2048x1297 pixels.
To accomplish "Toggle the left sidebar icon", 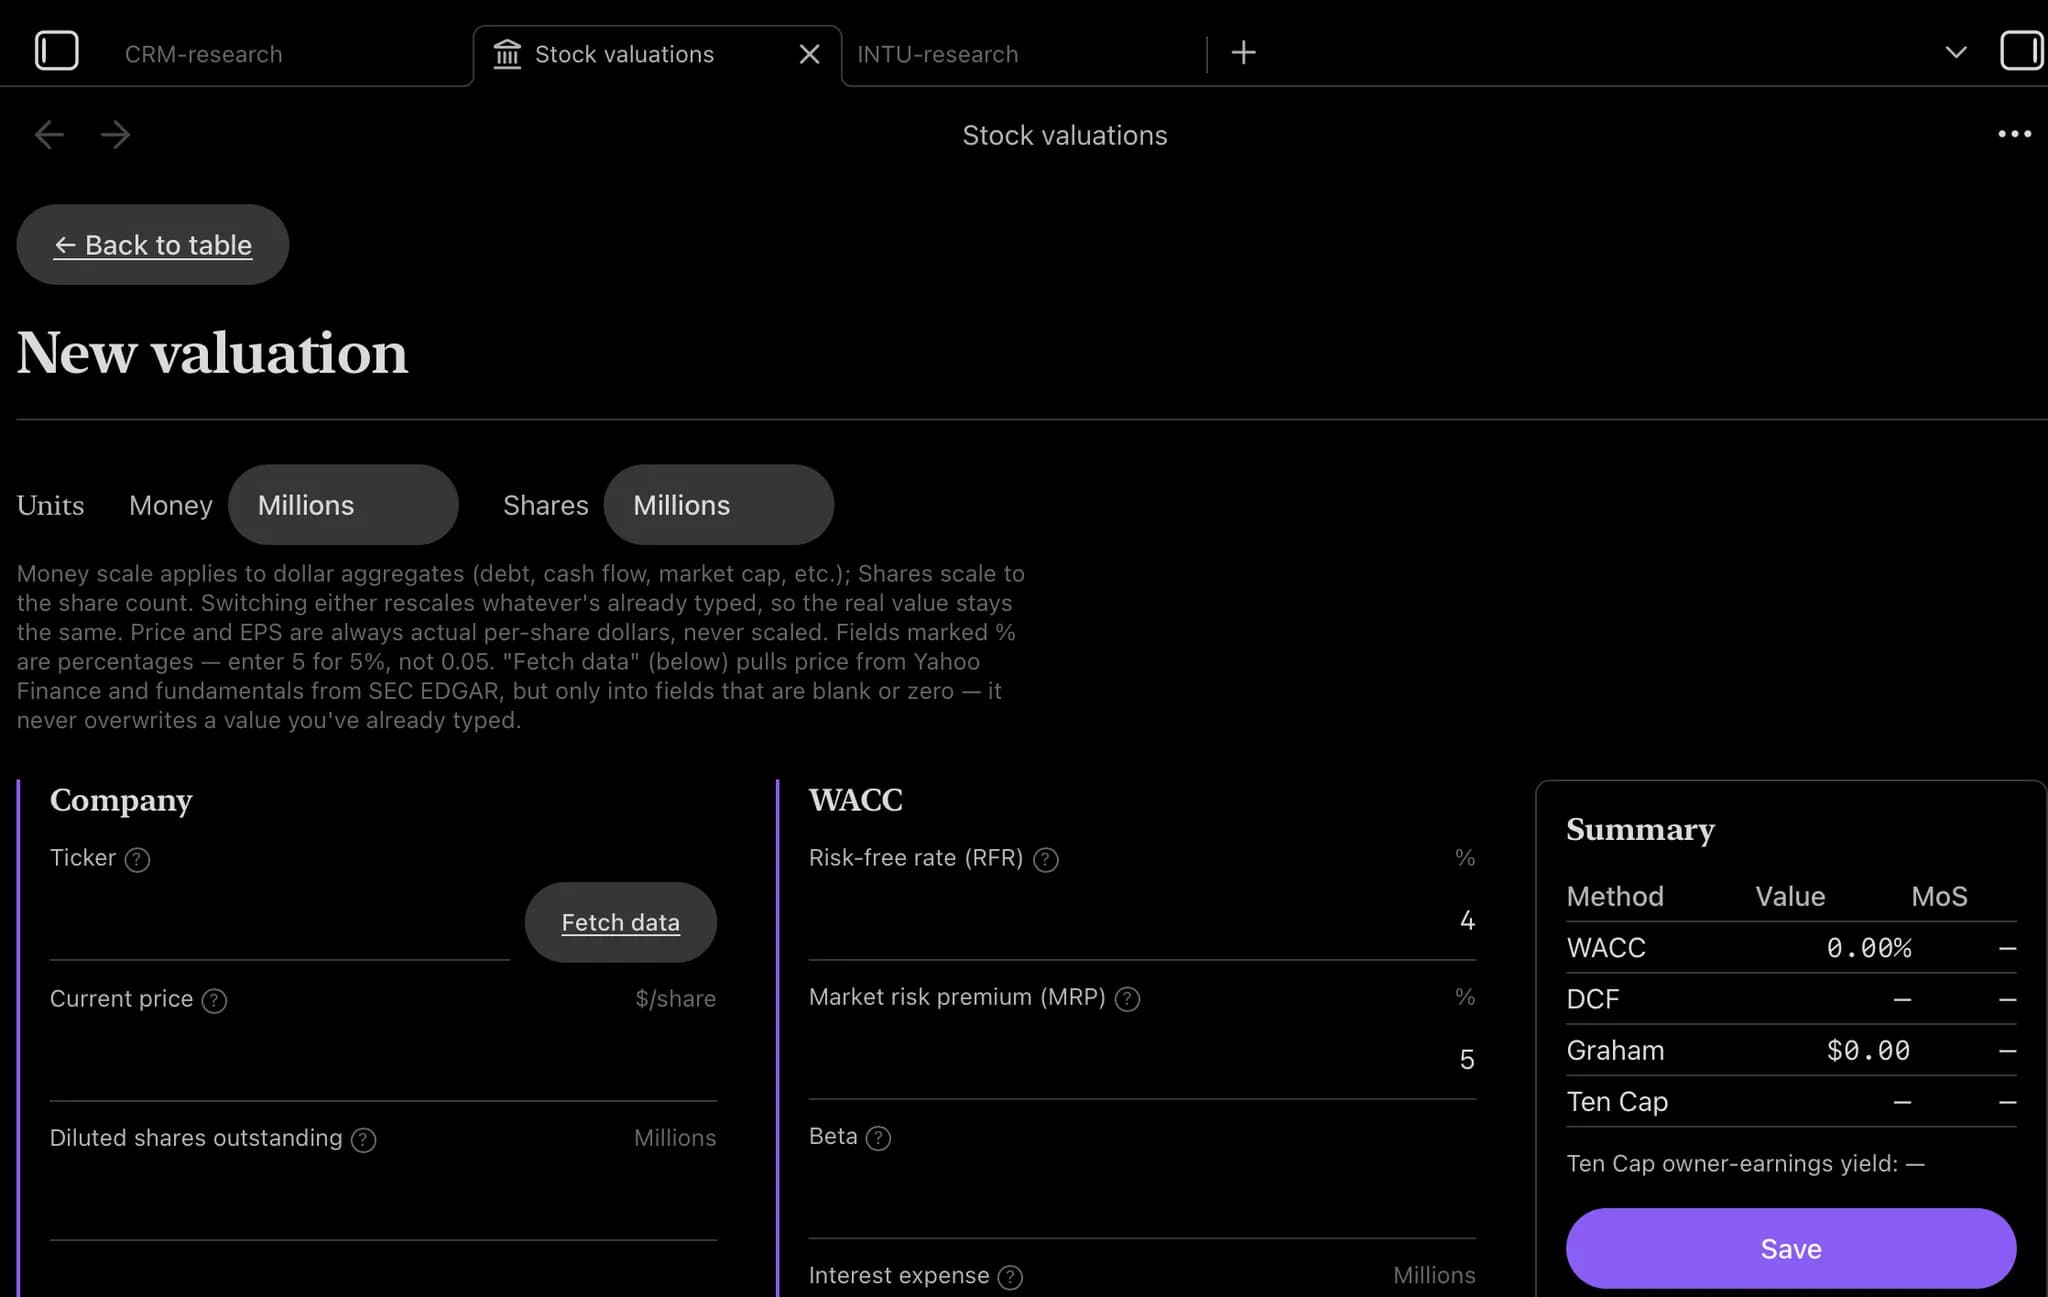I will click(56, 51).
